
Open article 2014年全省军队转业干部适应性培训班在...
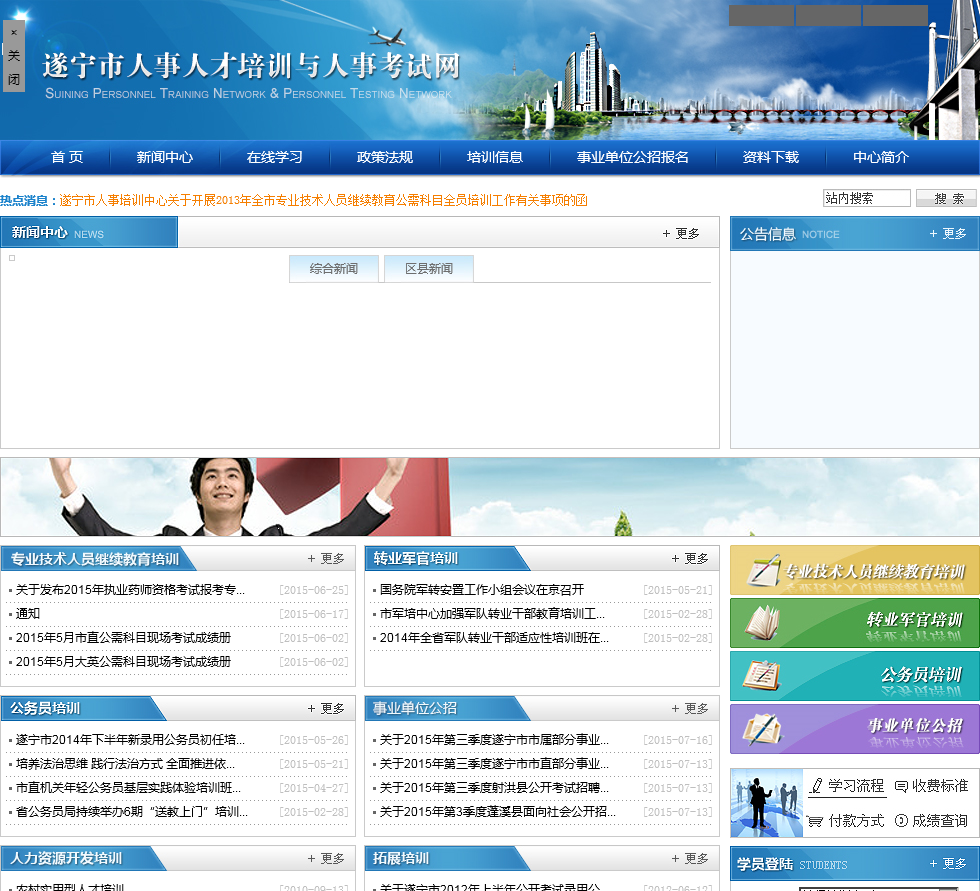coord(494,637)
